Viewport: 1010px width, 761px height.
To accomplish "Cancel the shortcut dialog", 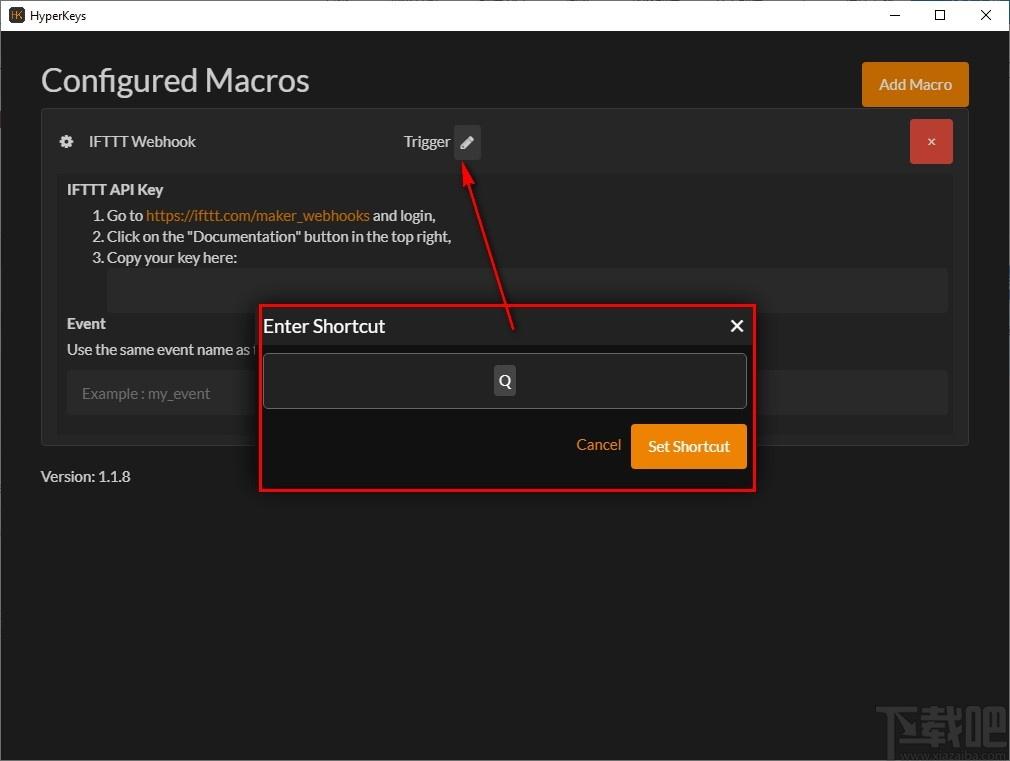I will coord(598,445).
